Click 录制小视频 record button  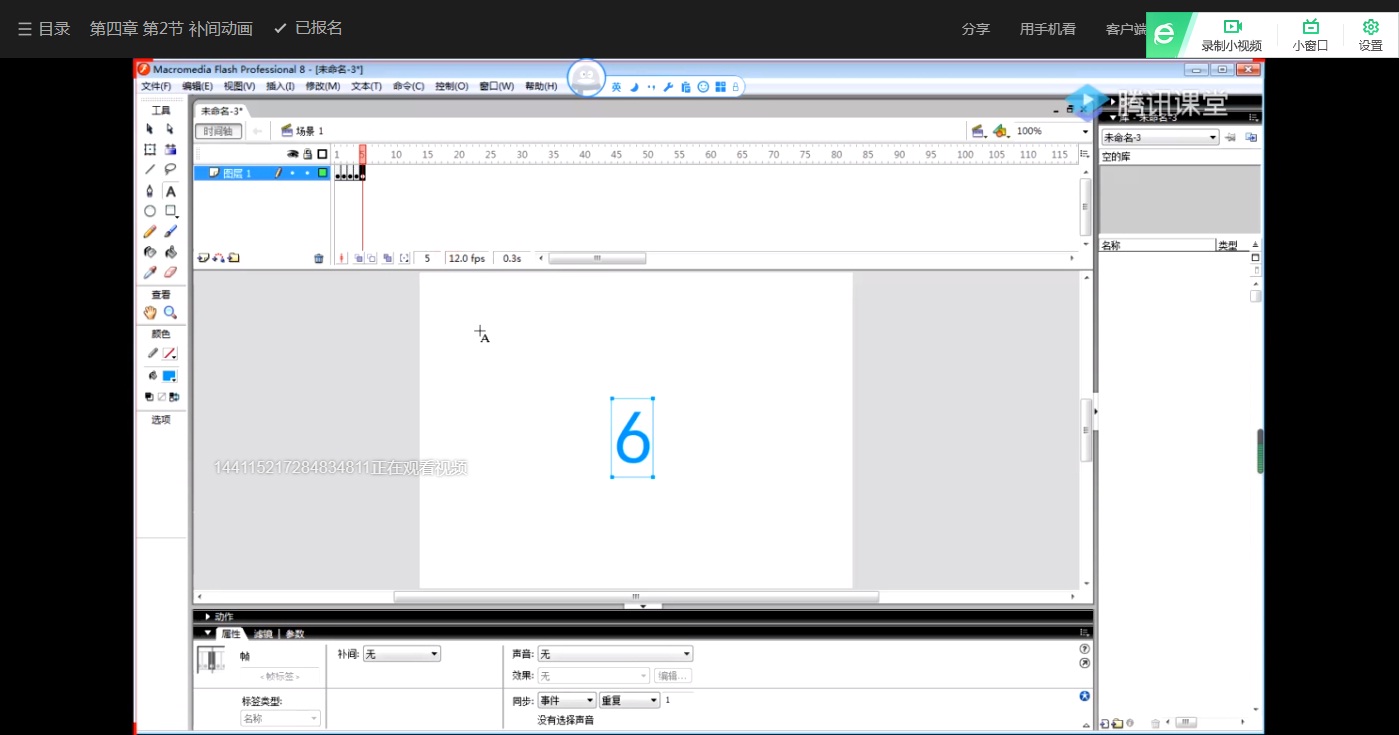tap(1231, 35)
